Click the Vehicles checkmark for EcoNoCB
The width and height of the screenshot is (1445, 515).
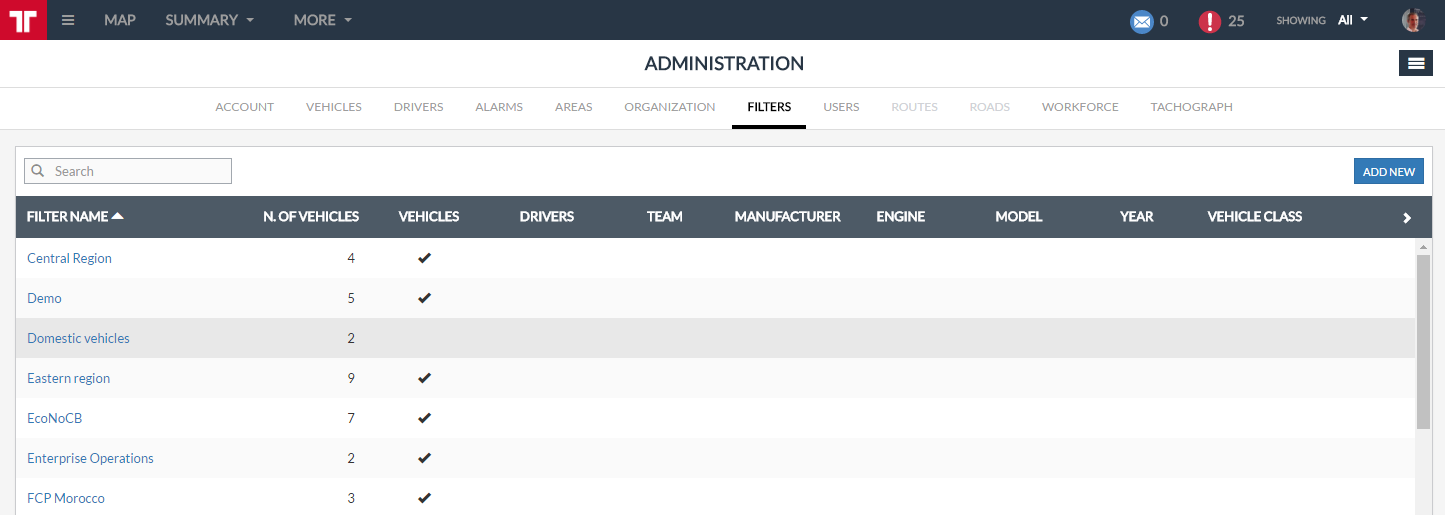click(424, 418)
